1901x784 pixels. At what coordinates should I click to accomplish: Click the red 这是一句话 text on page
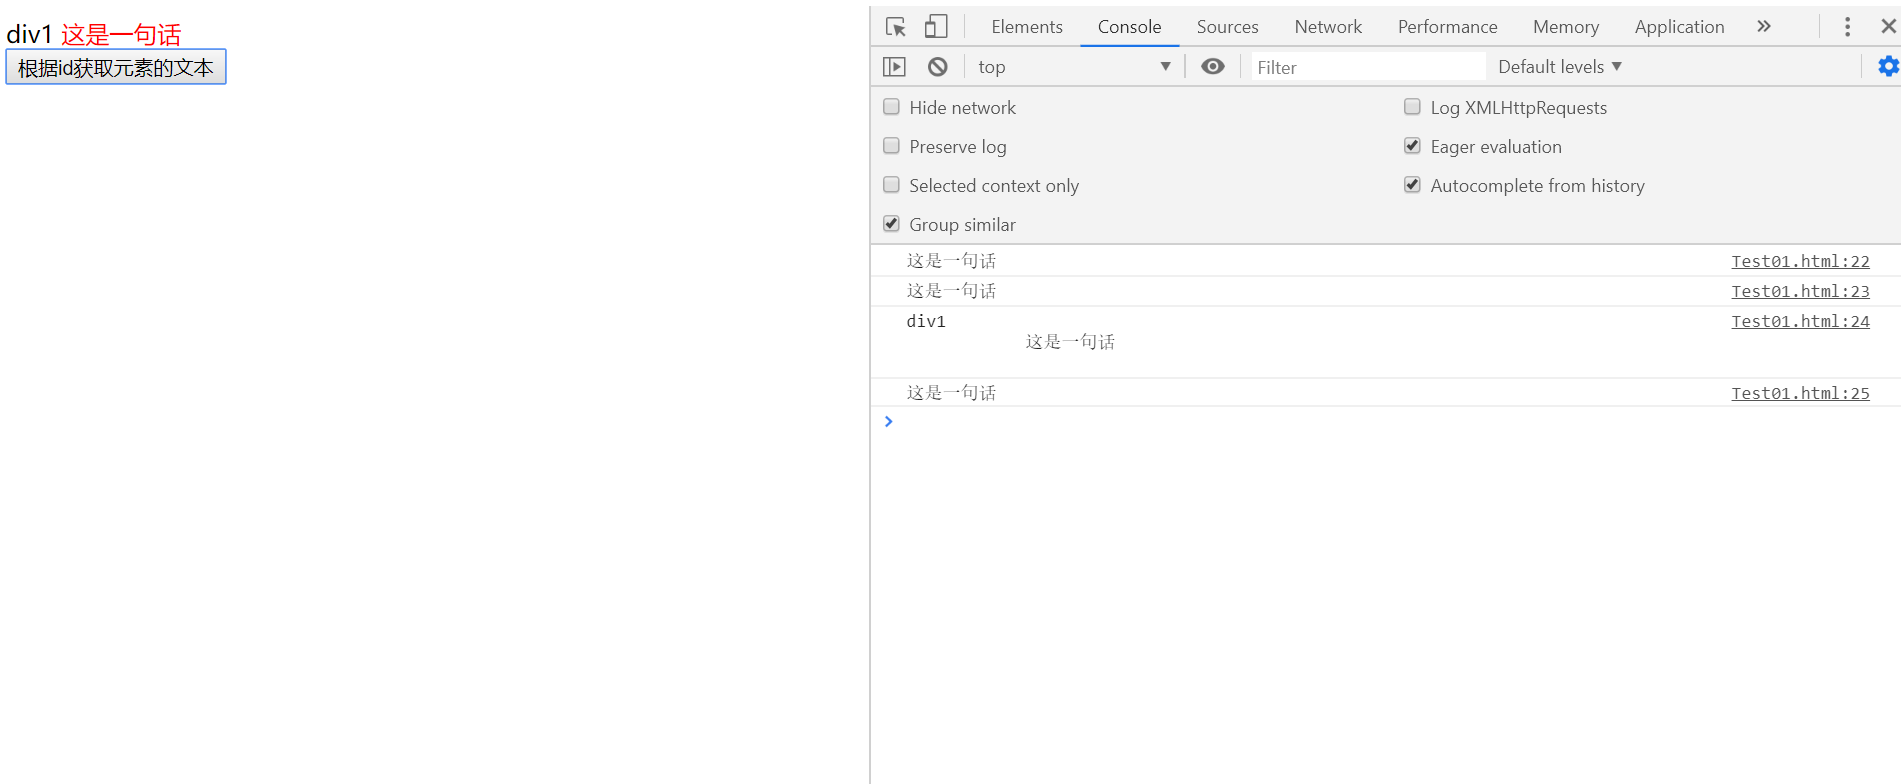[x=121, y=35]
